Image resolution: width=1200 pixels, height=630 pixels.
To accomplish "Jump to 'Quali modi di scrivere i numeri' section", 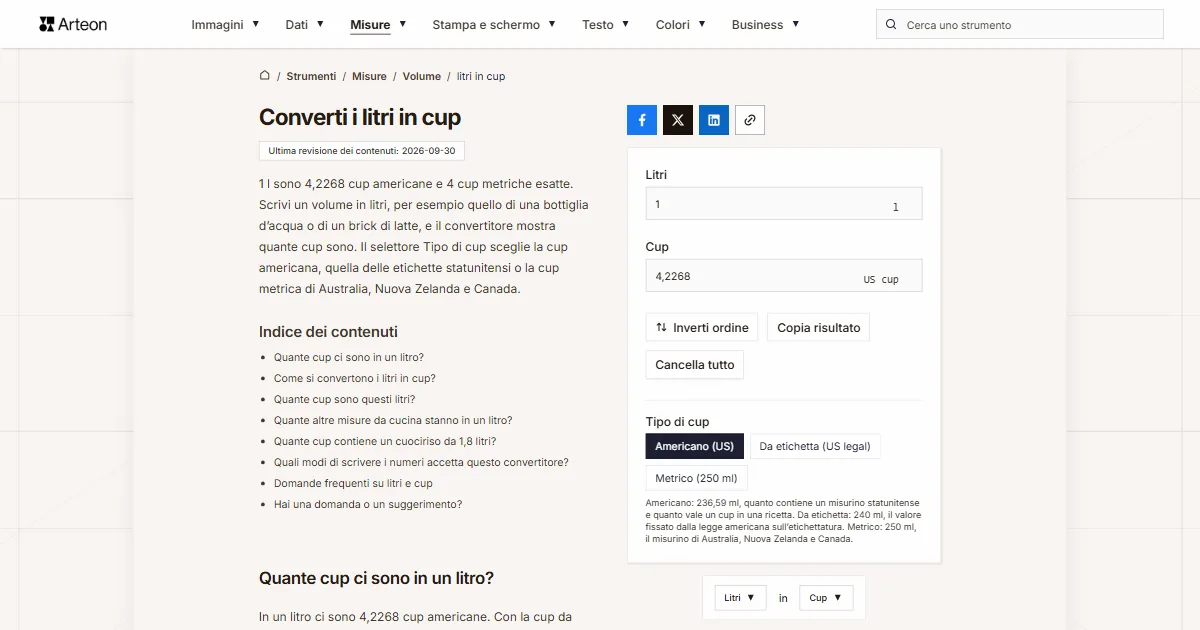I will [x=421, y=462].
